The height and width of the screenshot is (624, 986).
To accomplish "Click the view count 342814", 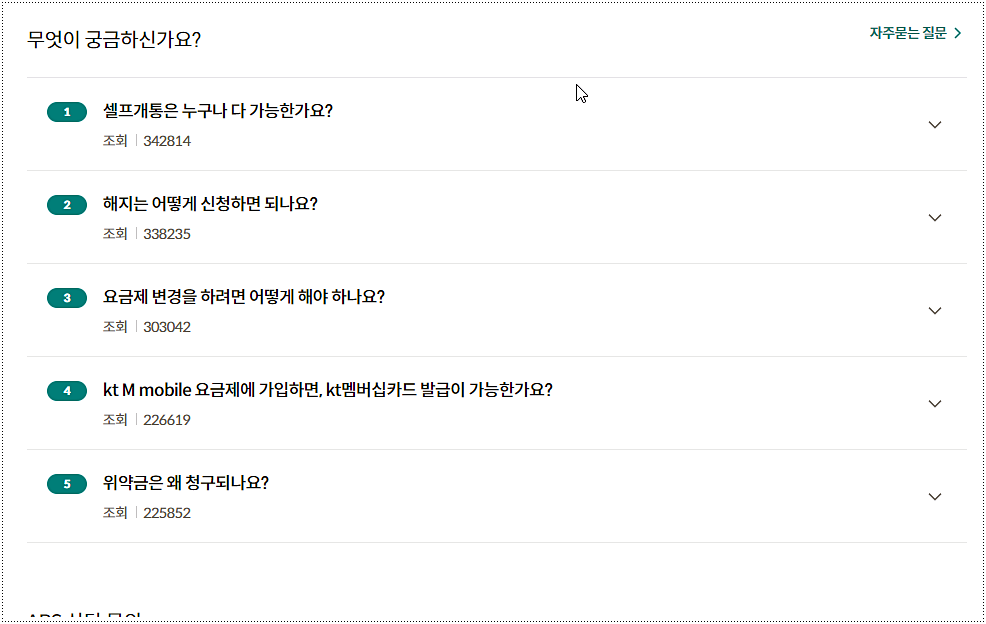I will click(167, 141).
